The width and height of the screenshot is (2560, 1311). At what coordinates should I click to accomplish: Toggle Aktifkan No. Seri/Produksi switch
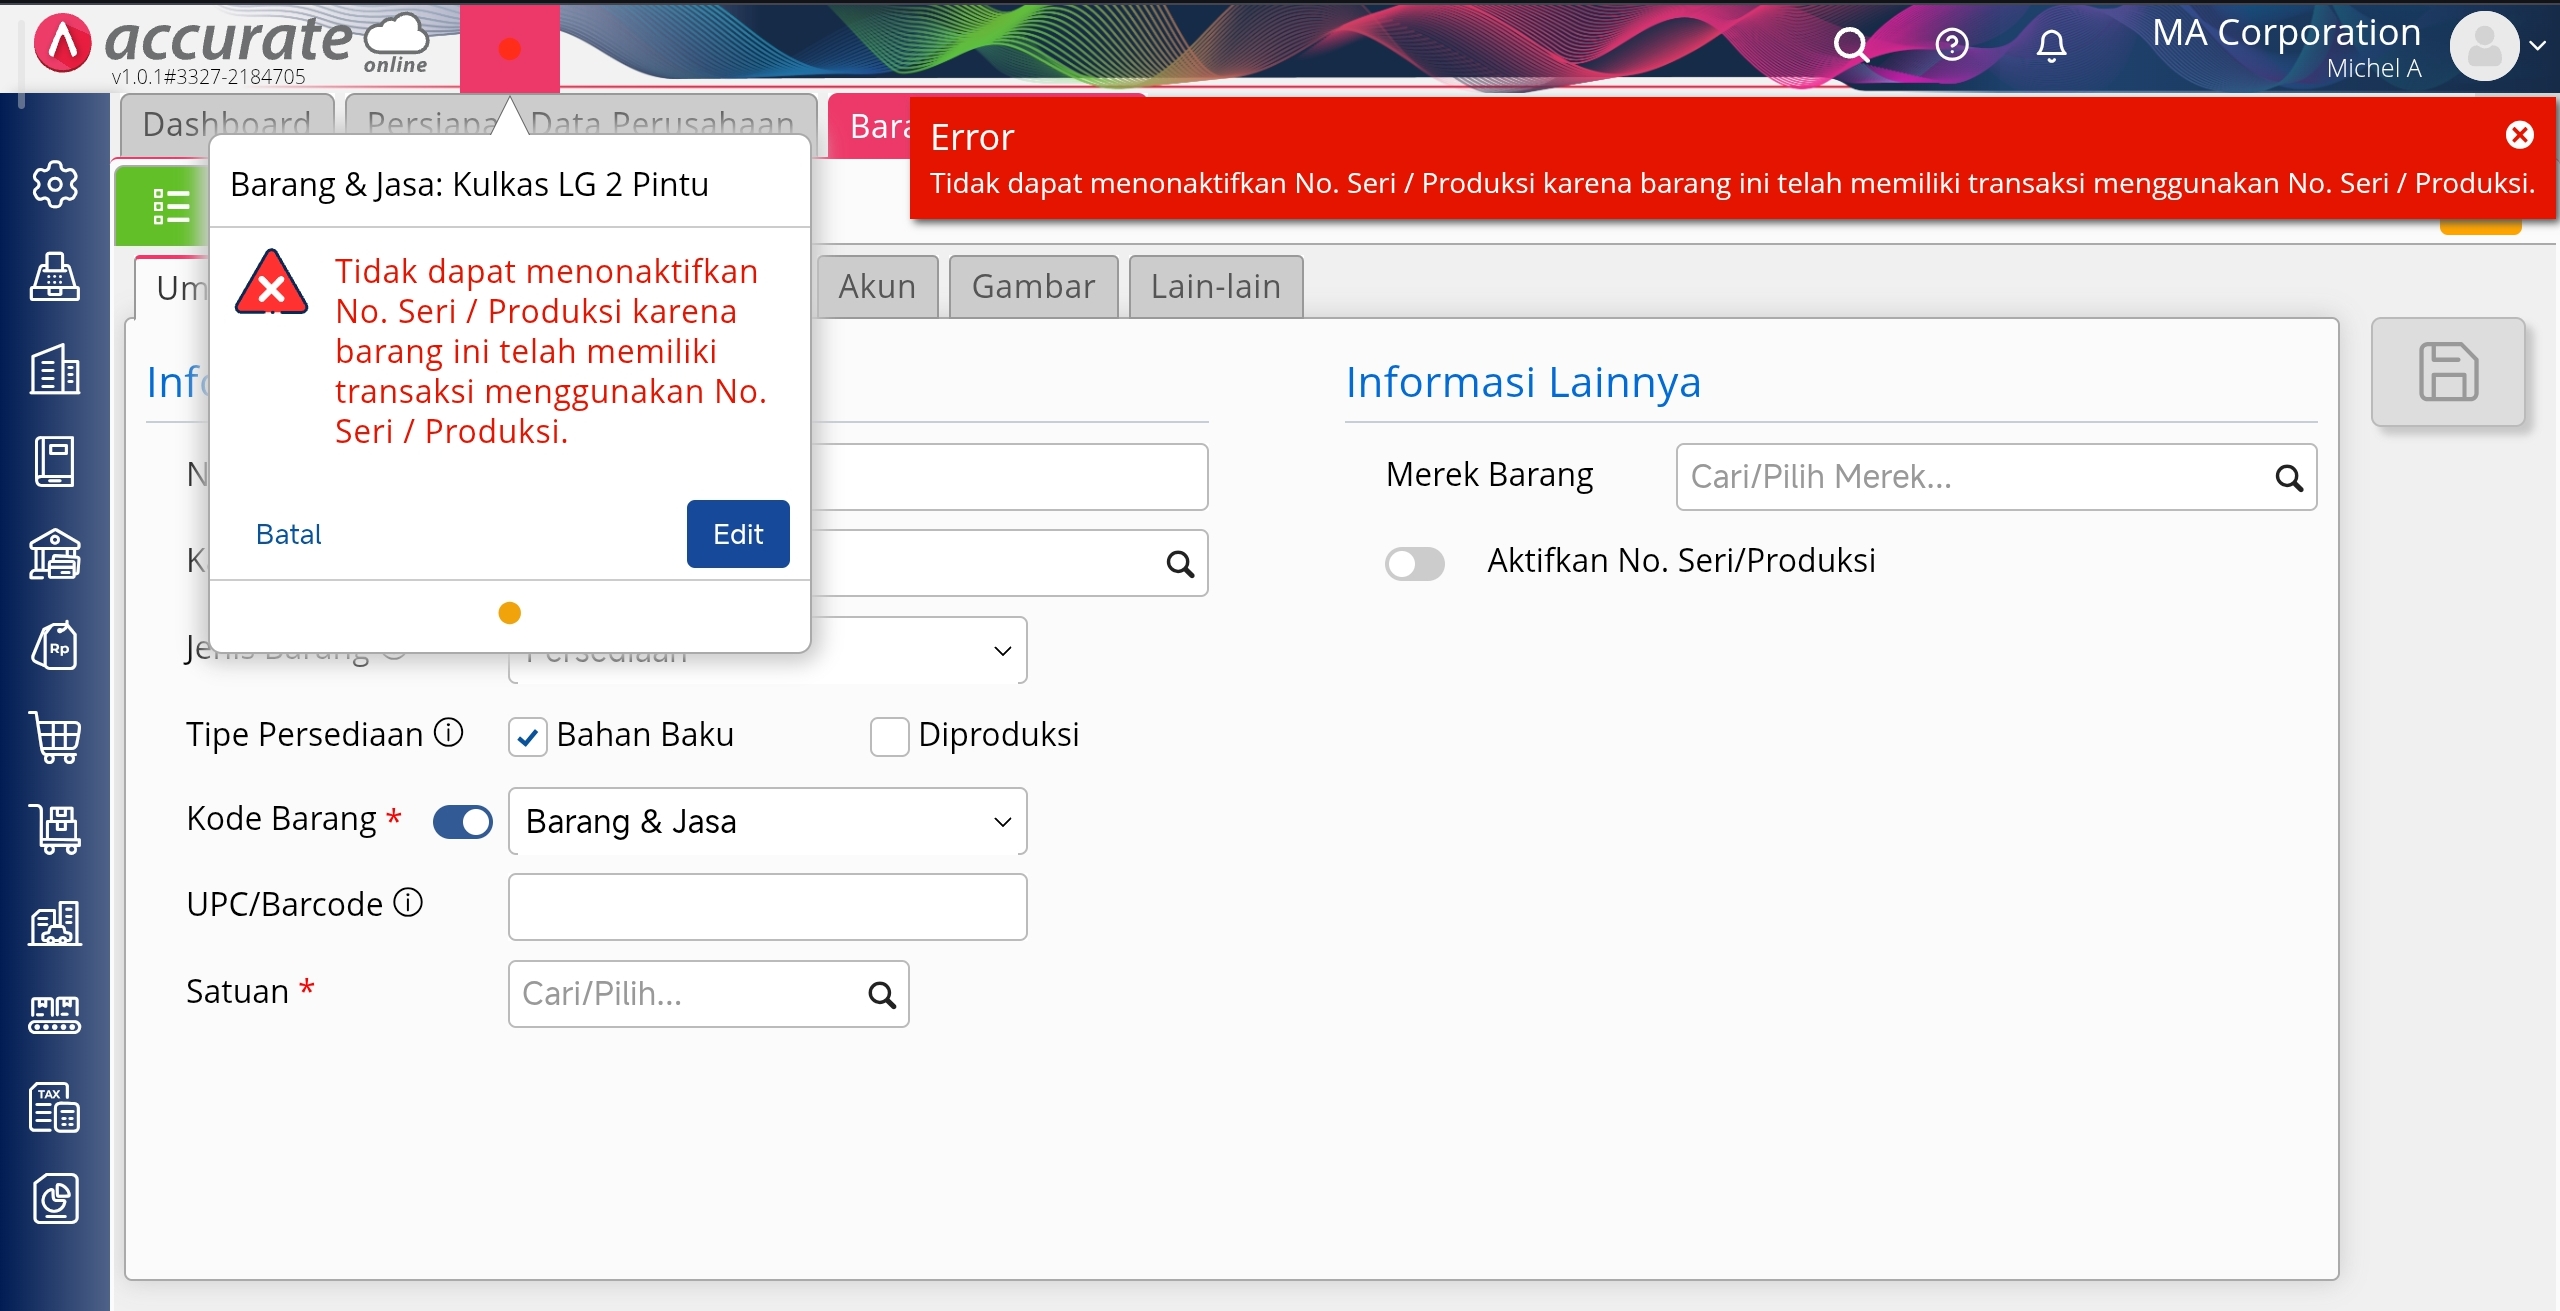tap(1414, 563)
